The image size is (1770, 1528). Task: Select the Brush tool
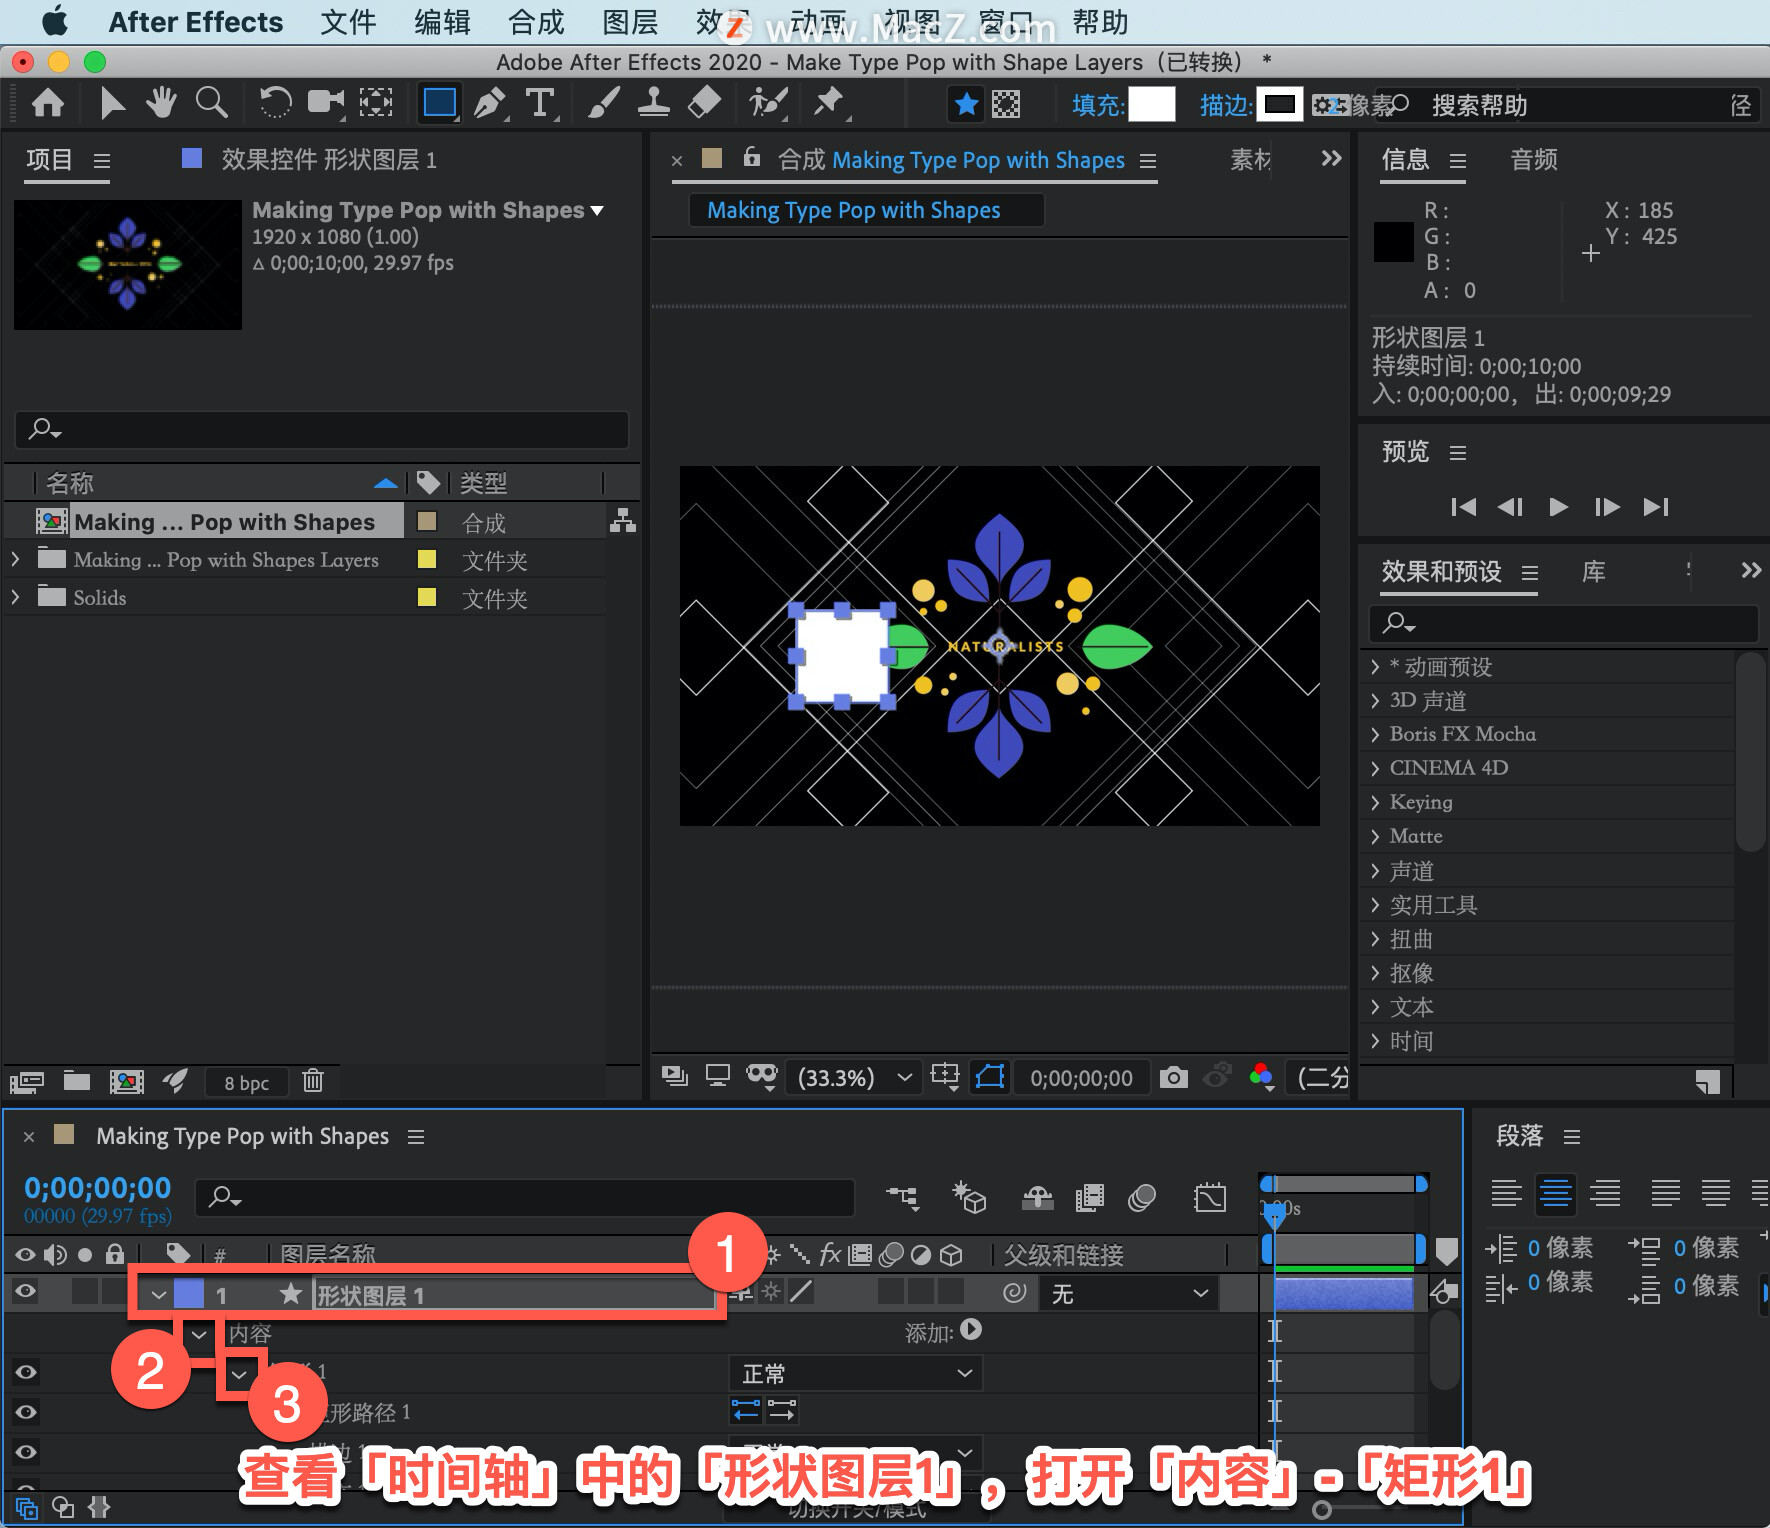pyautogui.click(x=603, y=103)
